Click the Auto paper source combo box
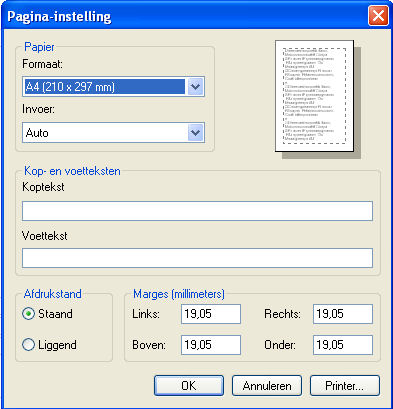The height and width of the screenshot is (409, 393). click(113, 133)
